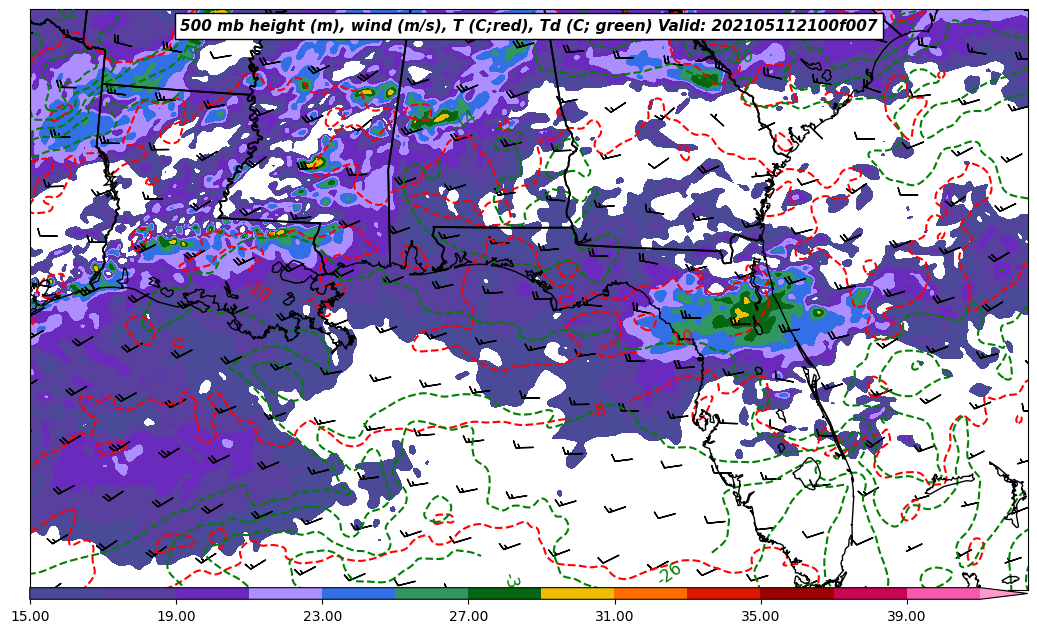Click the dark maroon colorbar segment
The image size is (1037, 633).
coord(796,593)
